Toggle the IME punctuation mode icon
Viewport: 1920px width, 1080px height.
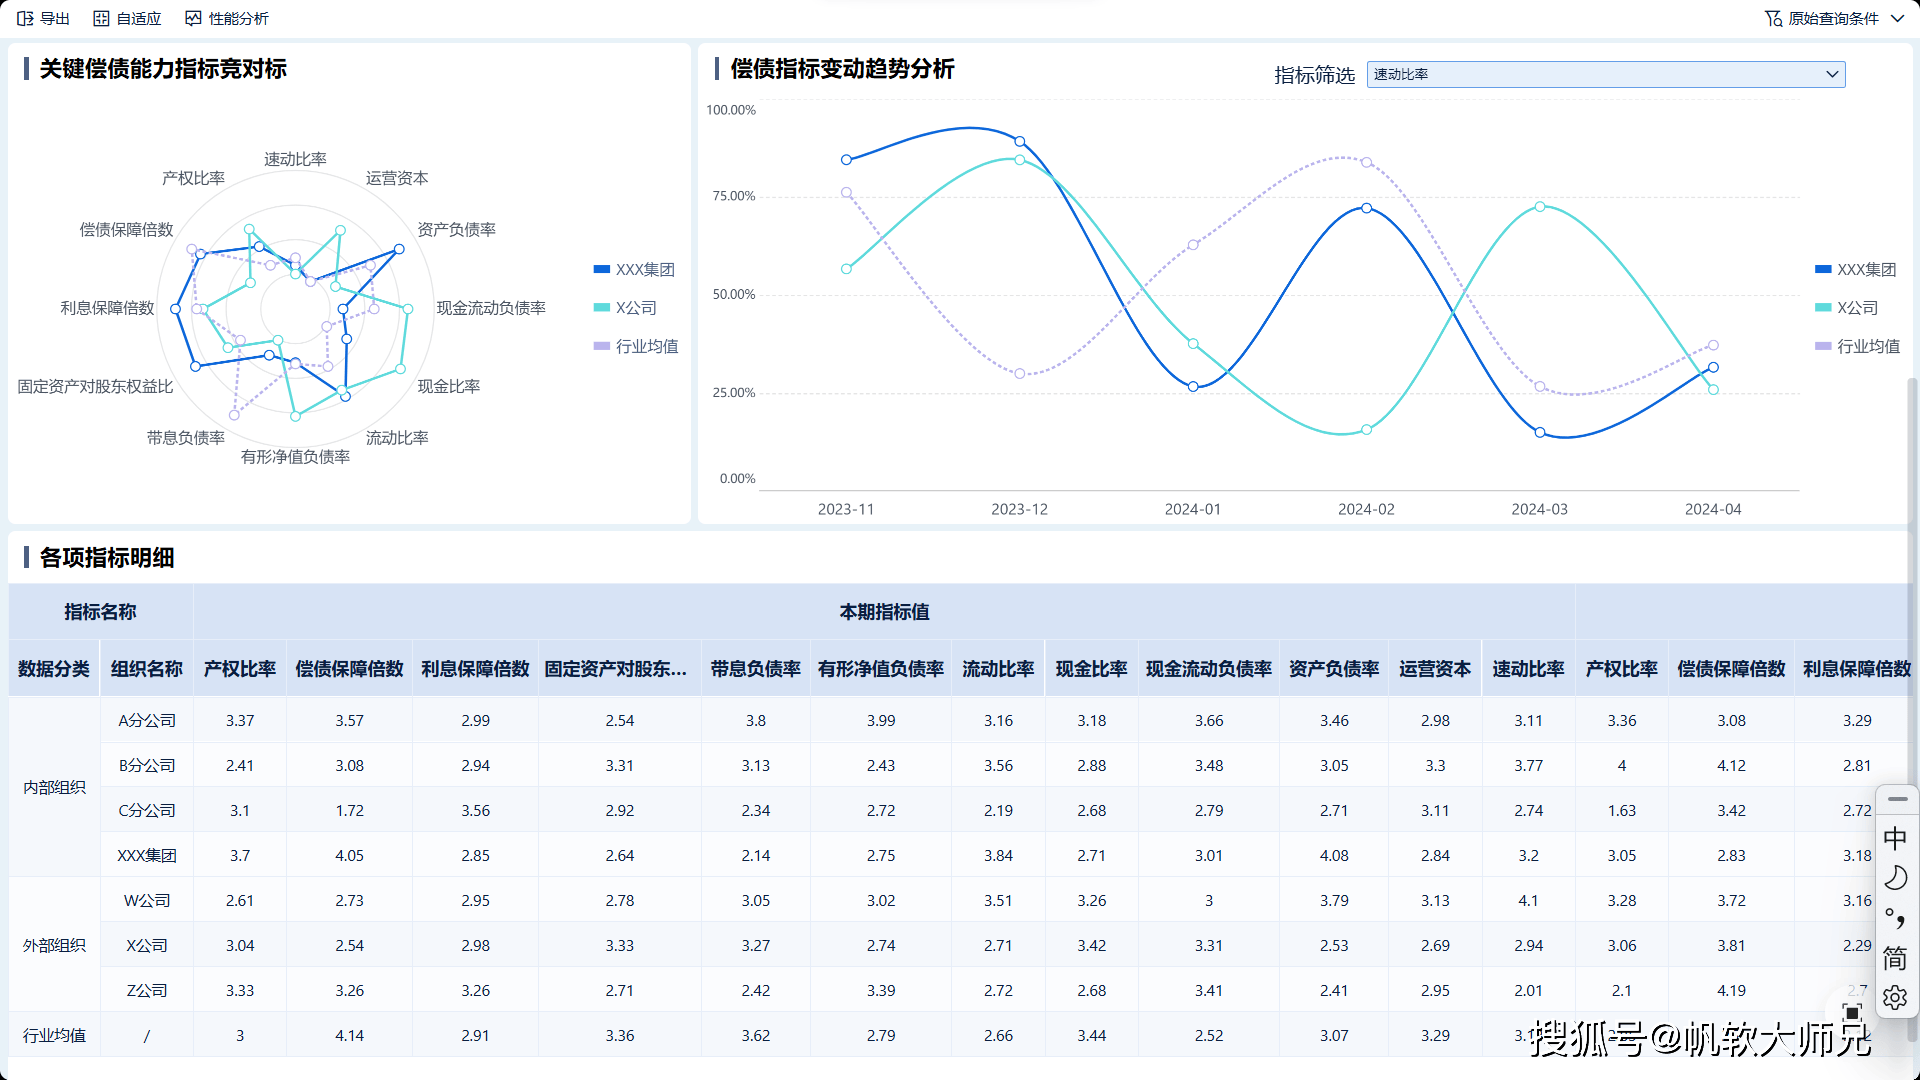click(1895, 918)
